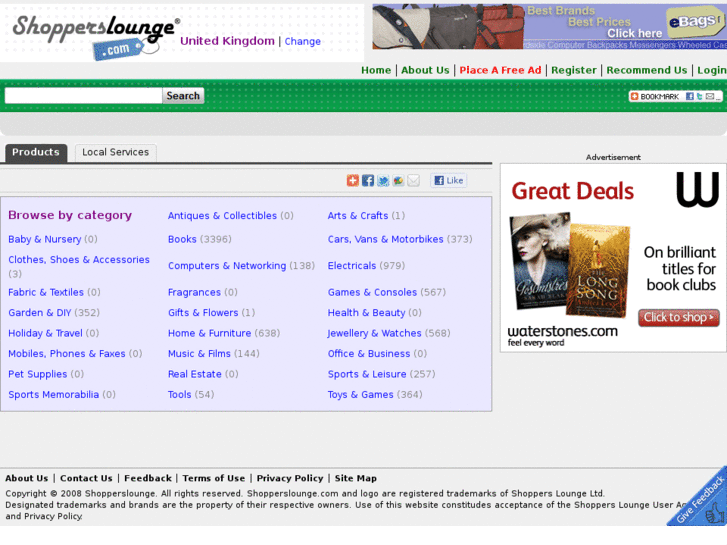Browse Mobiles, Phones & Faxes category

click(x=67, y=353)
